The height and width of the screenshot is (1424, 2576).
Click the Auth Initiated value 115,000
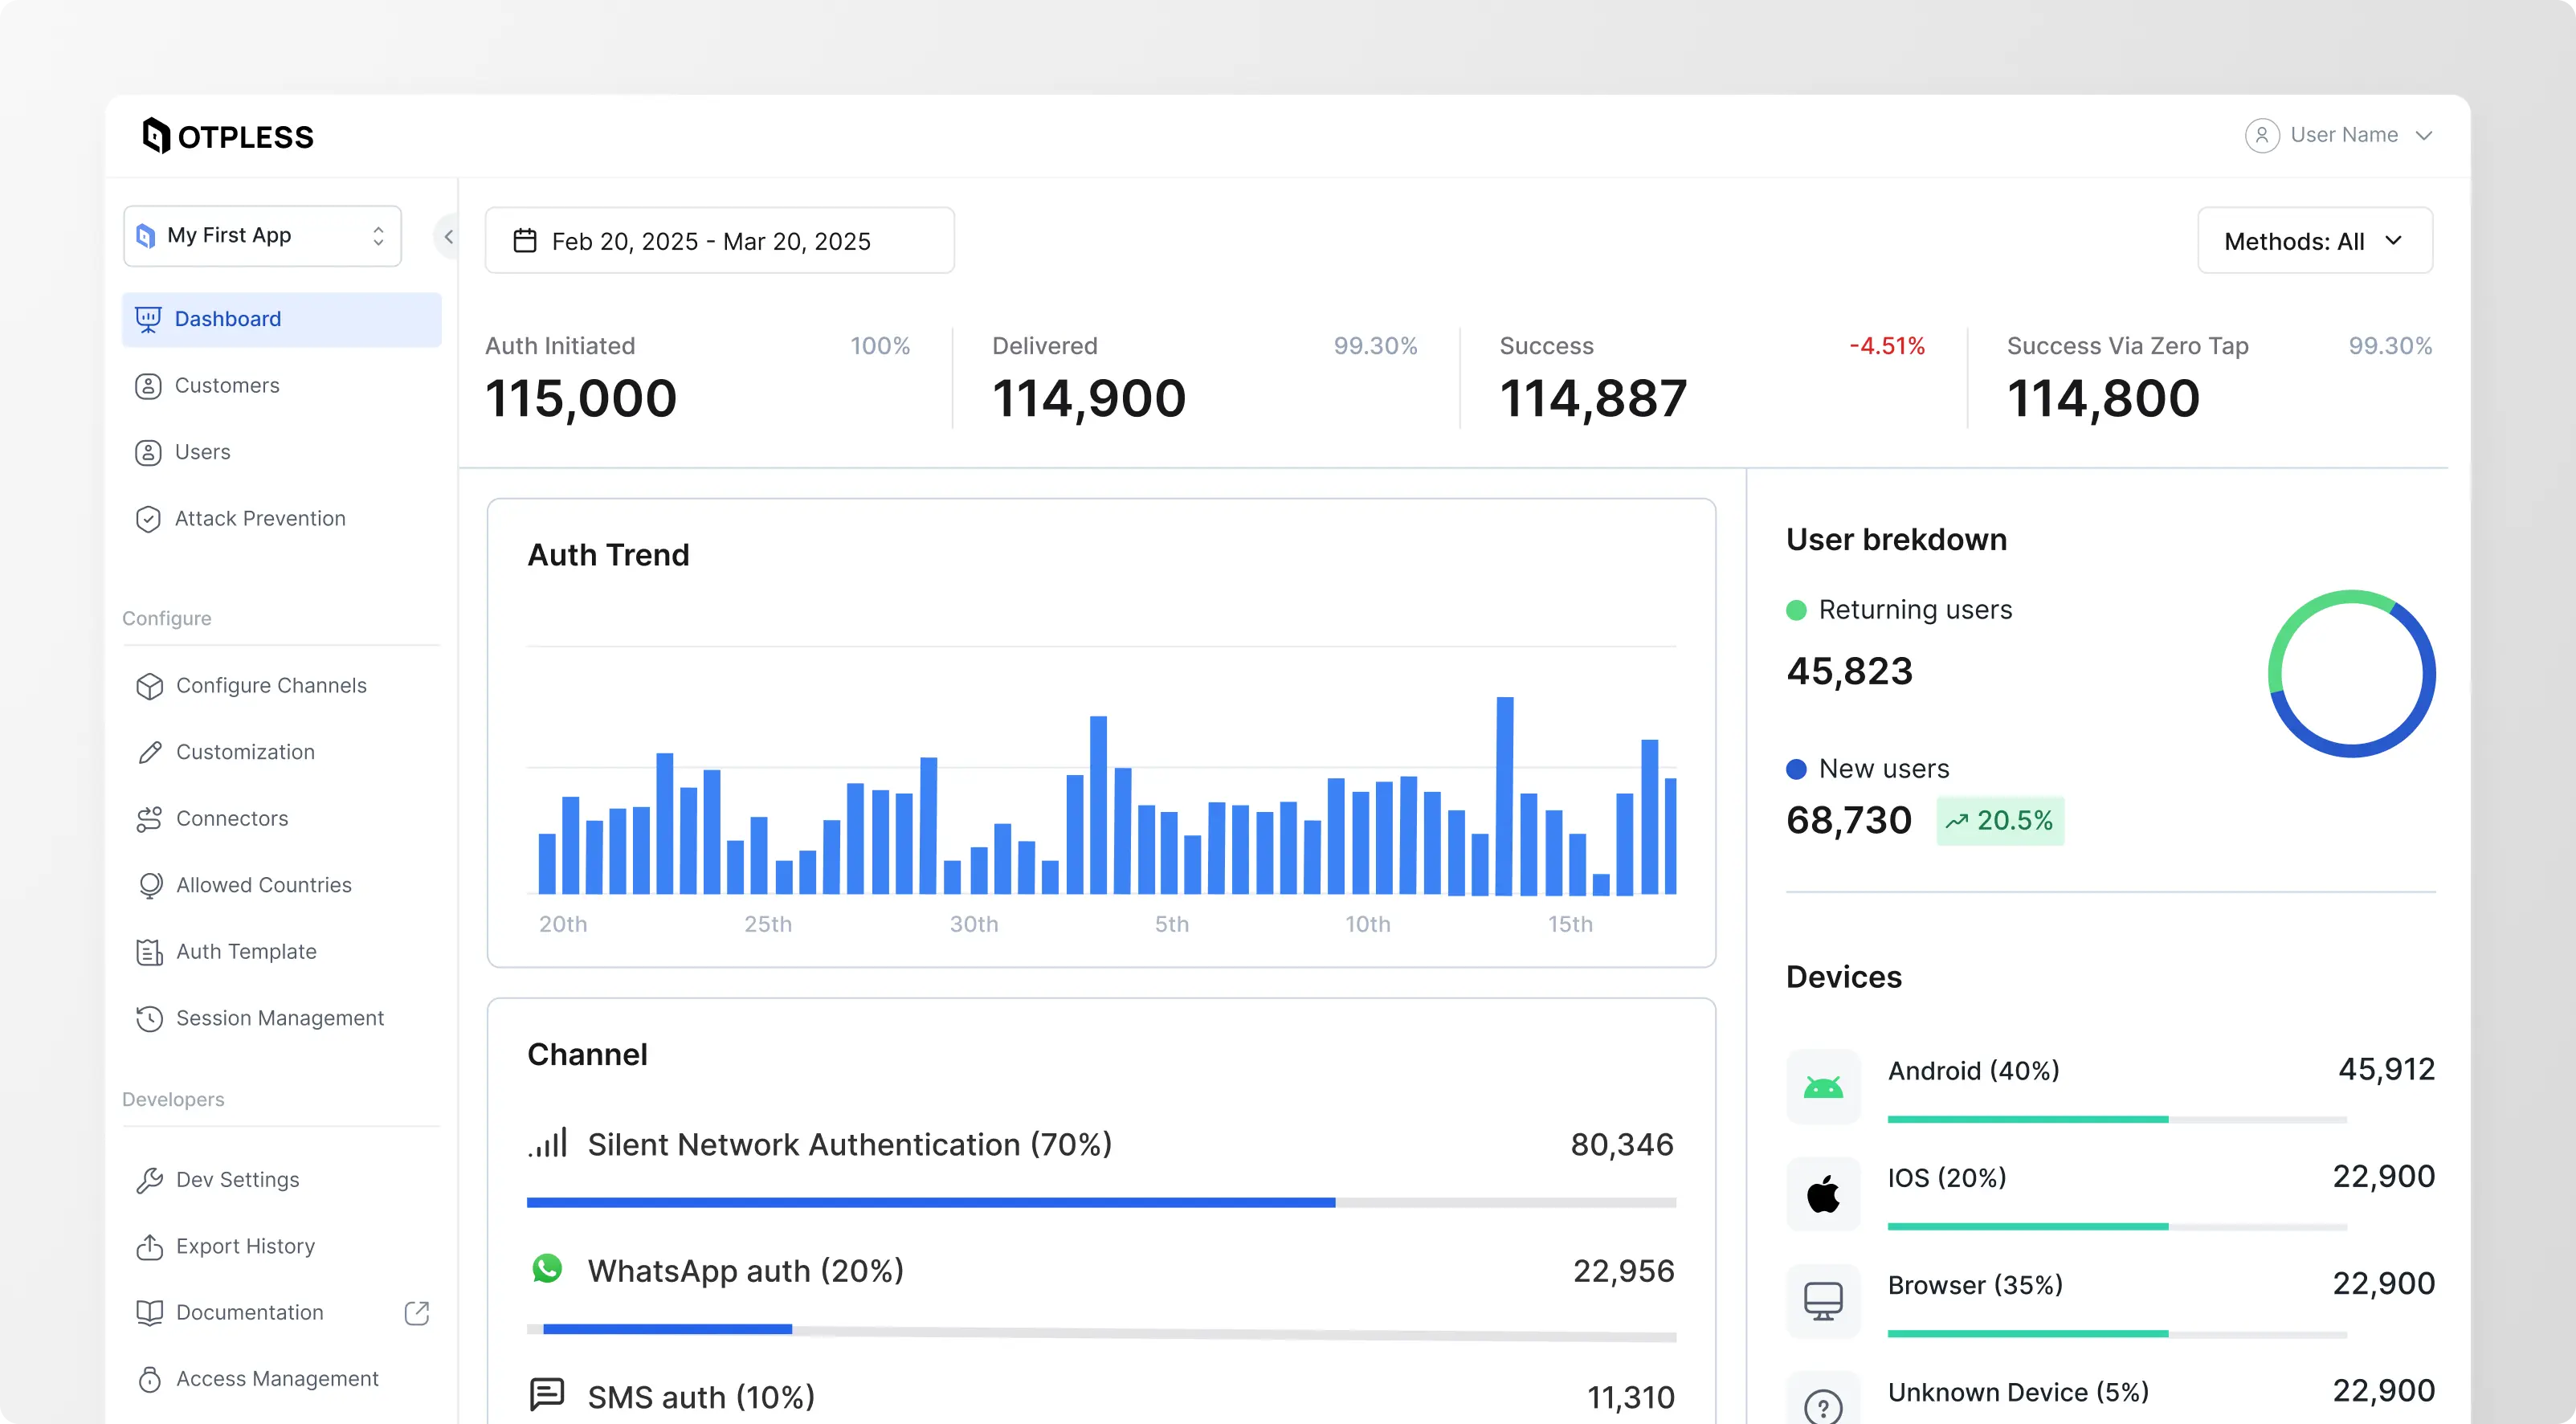(x=581, y=398)
